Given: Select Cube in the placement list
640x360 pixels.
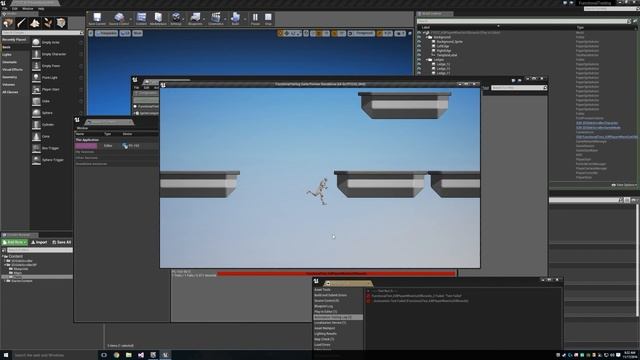Looking at the screenshot, I should [58, 101].
